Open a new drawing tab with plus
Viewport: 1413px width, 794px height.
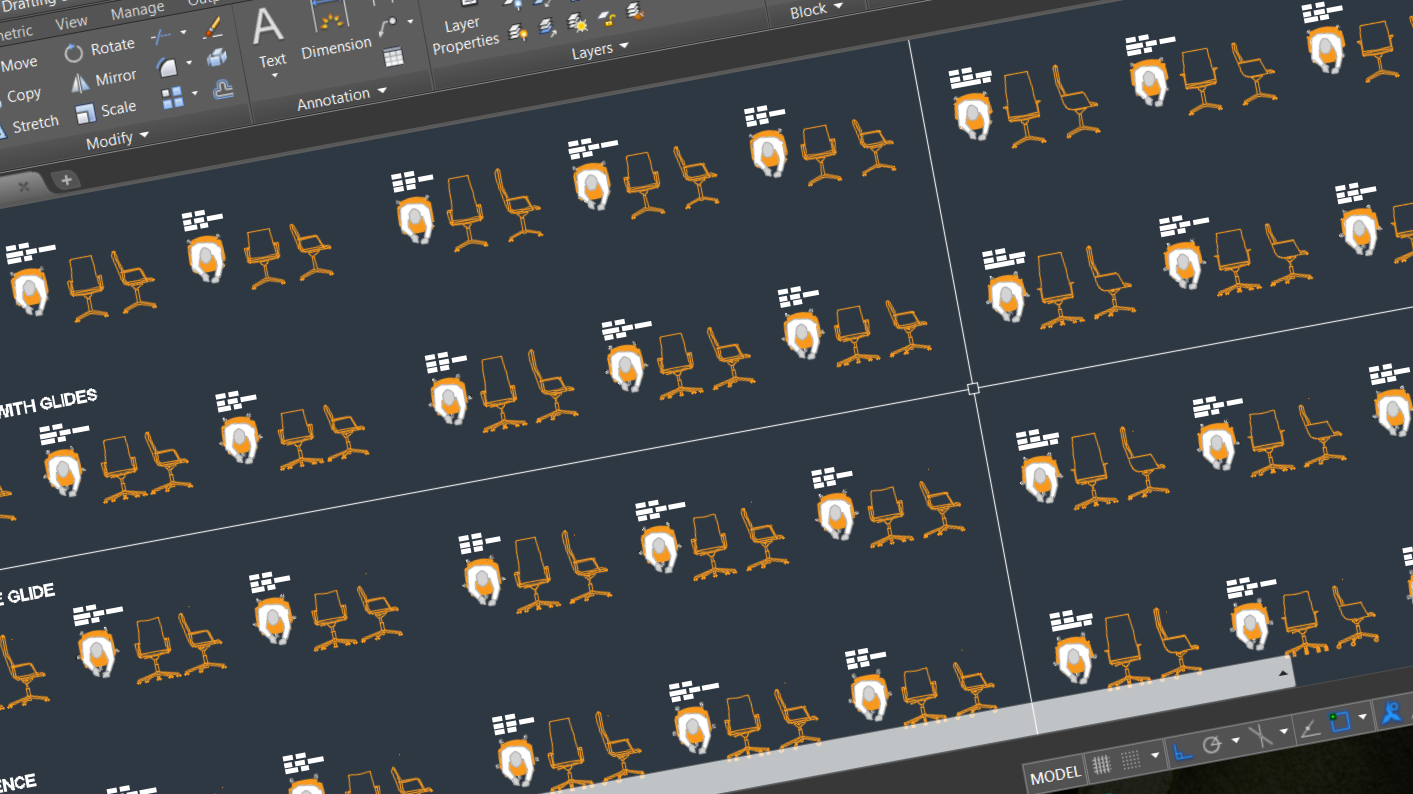point(66,180)
